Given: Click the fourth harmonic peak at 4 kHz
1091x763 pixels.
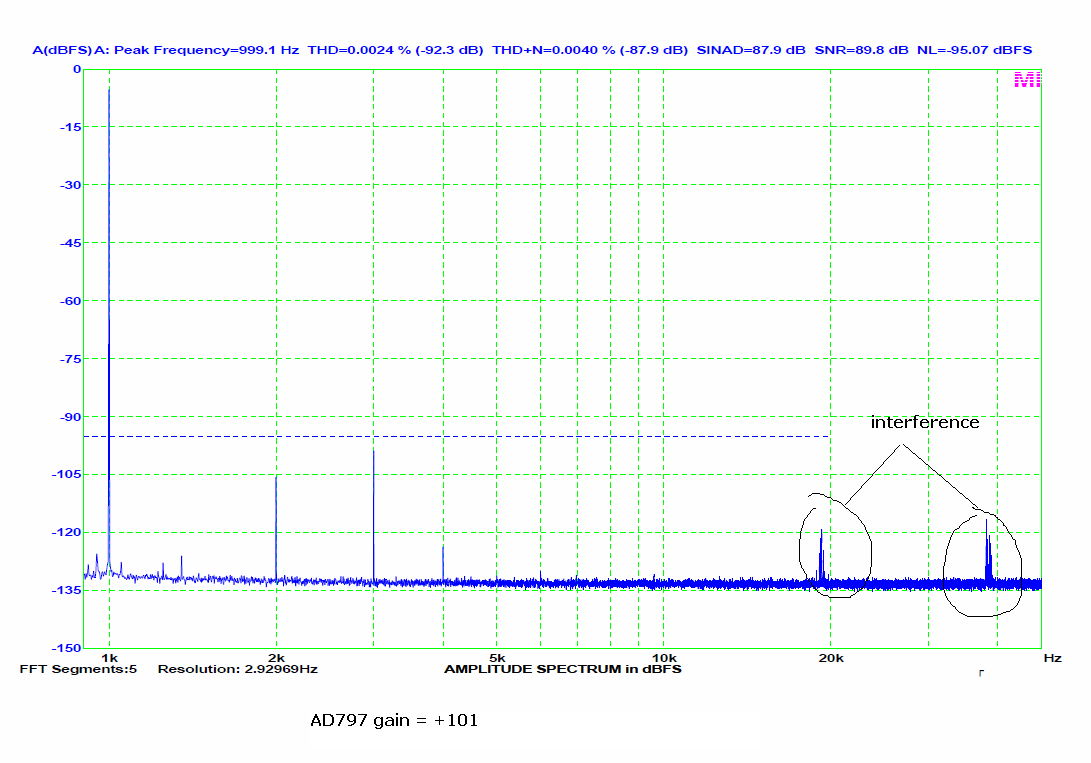Looking at the screenshot, I should pos(443,563).
